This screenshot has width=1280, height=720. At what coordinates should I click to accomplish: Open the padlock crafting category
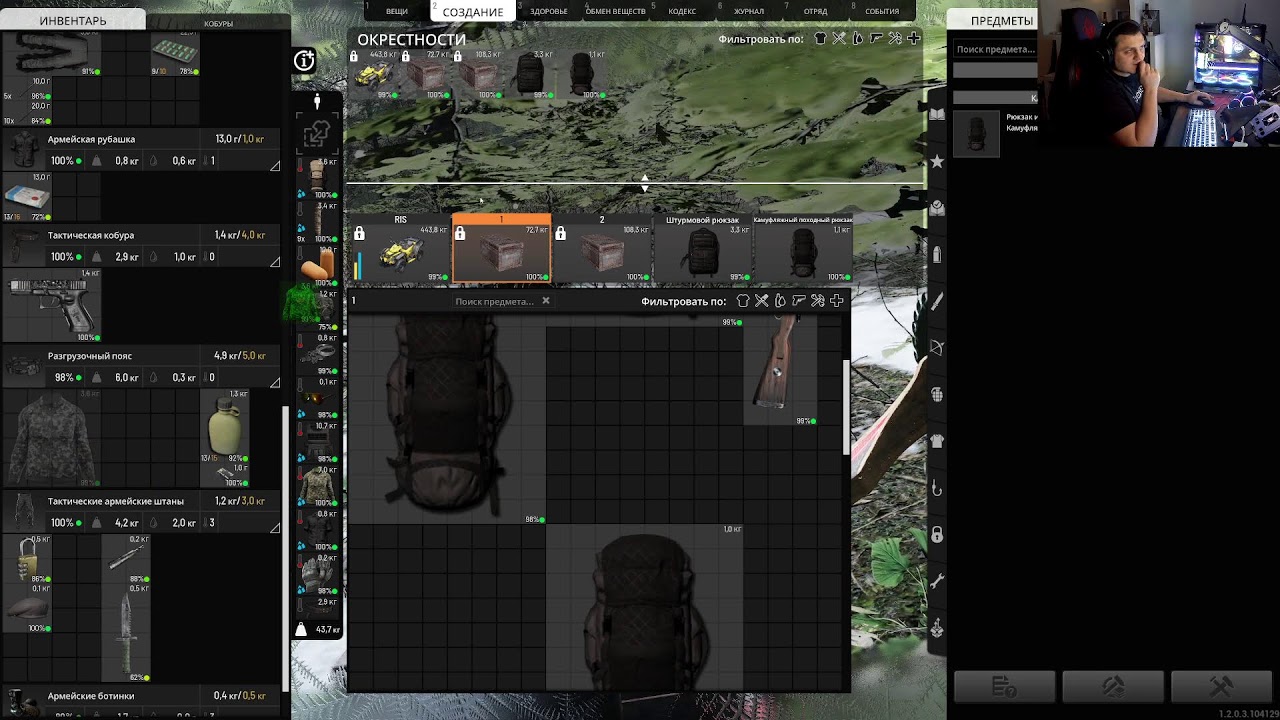tap(937, 535)
